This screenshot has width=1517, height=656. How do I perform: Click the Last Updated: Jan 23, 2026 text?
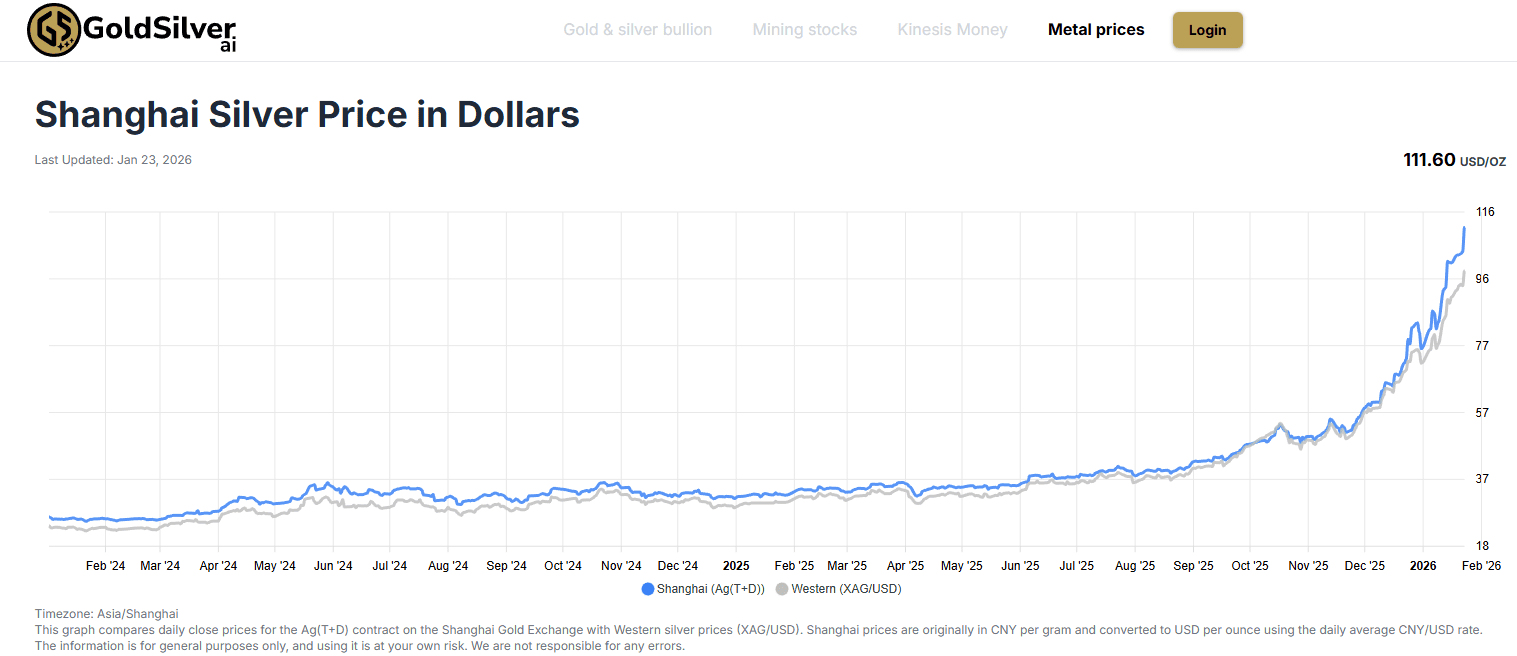tap(113, 159)
